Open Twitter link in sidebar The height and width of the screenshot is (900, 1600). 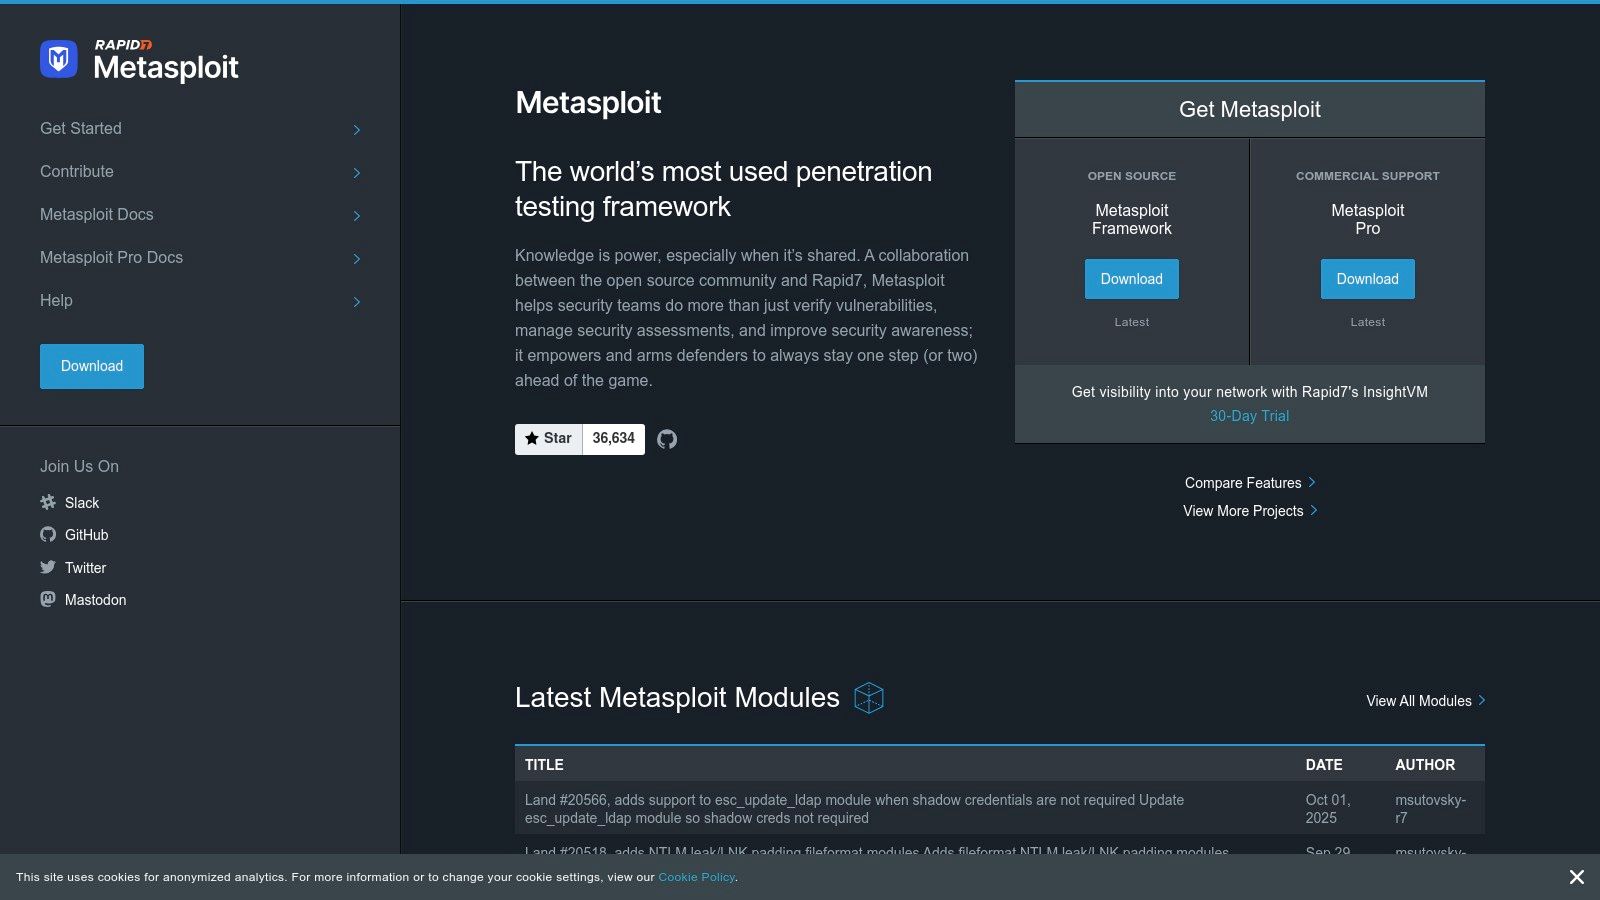(x=85, y=568)
